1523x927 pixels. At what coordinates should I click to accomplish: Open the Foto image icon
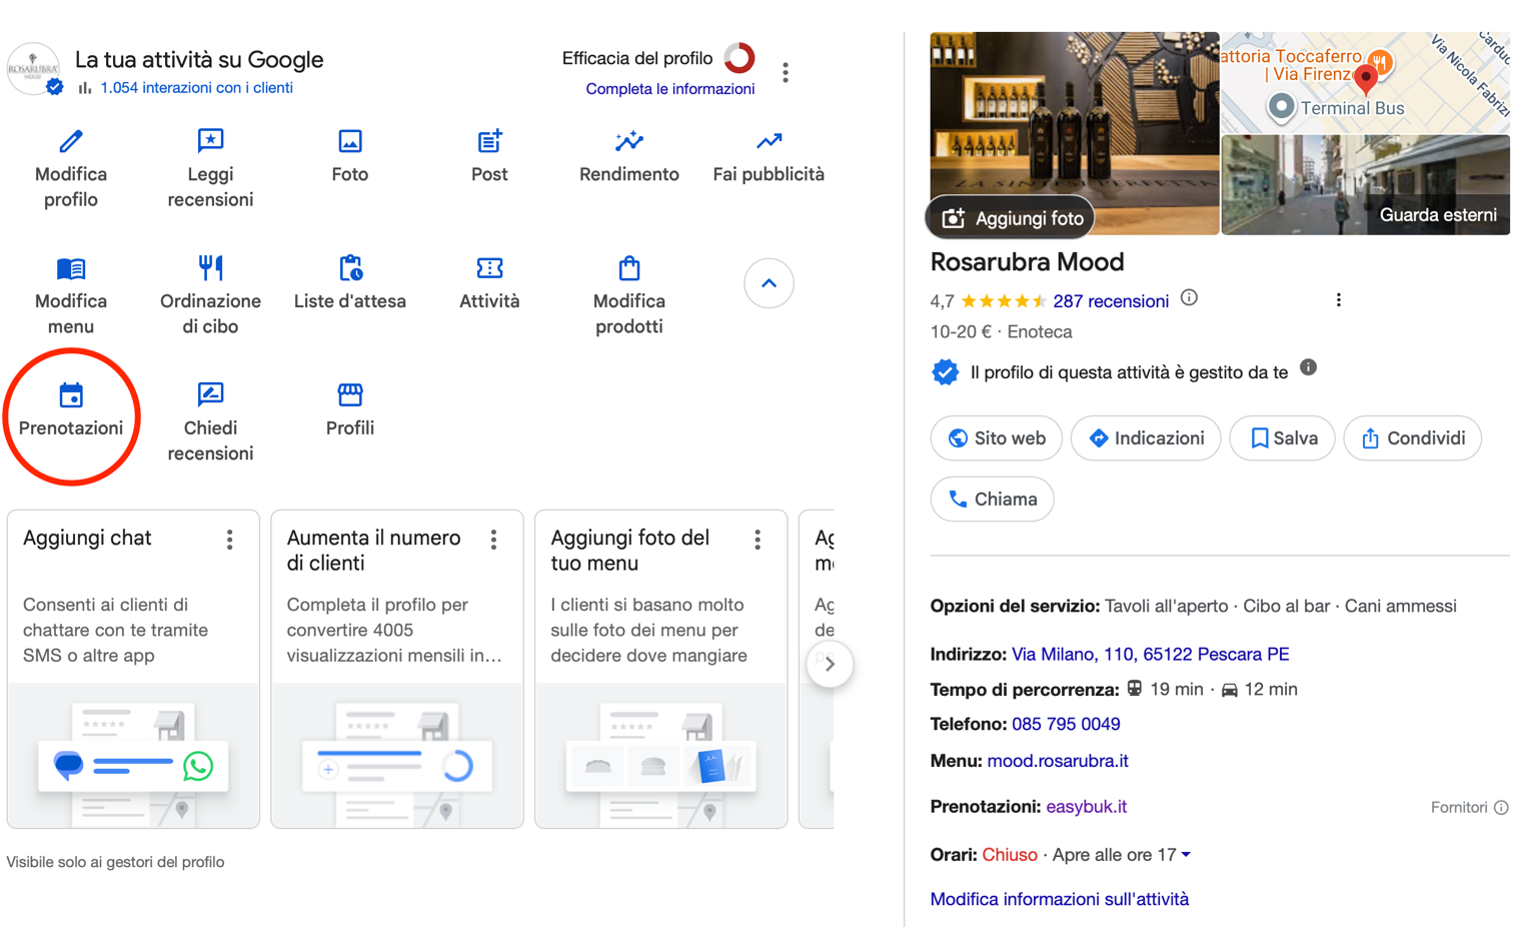coord(350,141)
